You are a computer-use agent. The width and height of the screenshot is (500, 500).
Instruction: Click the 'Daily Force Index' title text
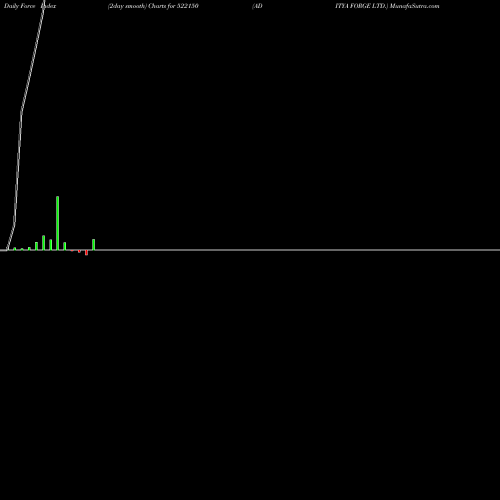(30, 6)
